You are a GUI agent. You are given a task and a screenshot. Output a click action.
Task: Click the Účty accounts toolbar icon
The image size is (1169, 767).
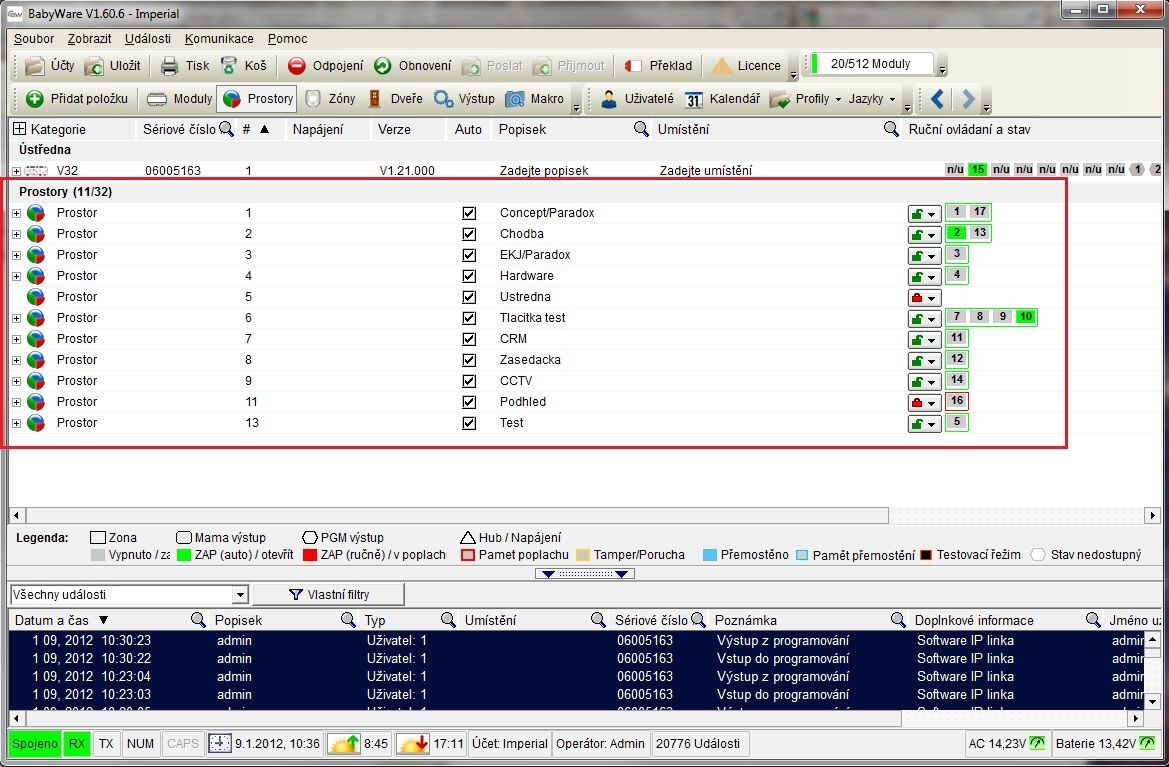pos(36,66)
